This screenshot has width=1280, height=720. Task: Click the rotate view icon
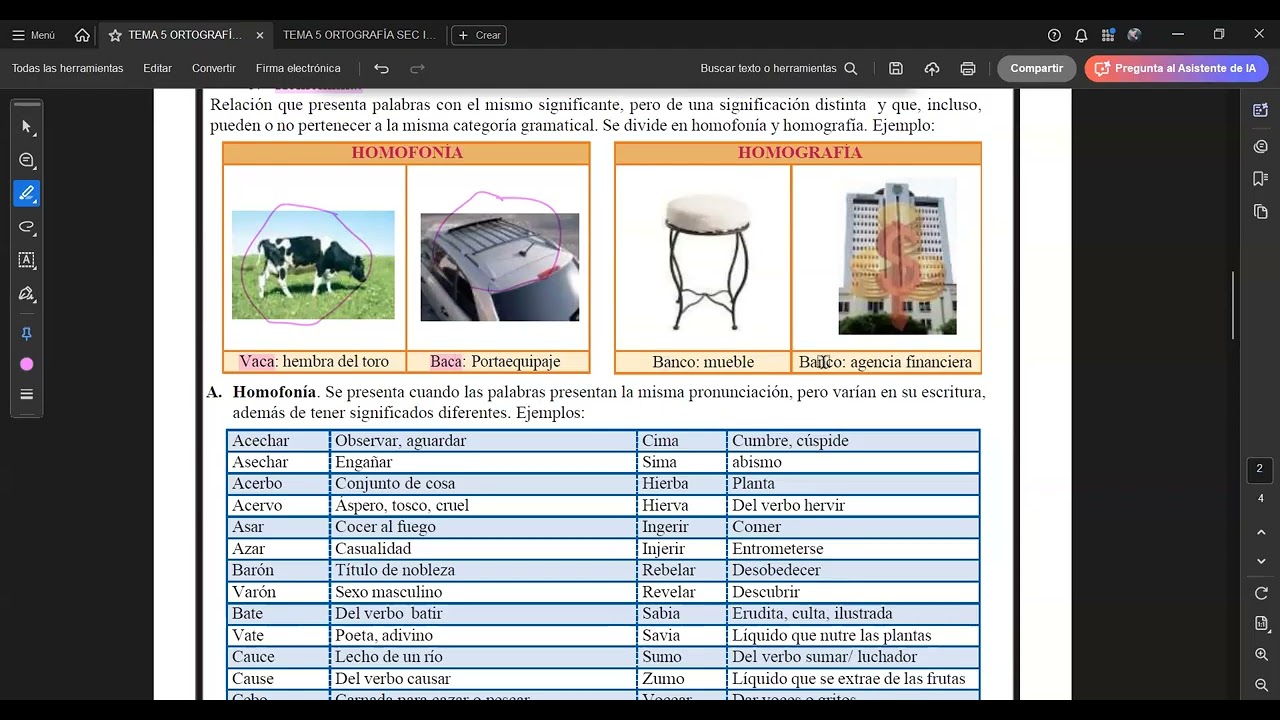(x=1261, y=593)
